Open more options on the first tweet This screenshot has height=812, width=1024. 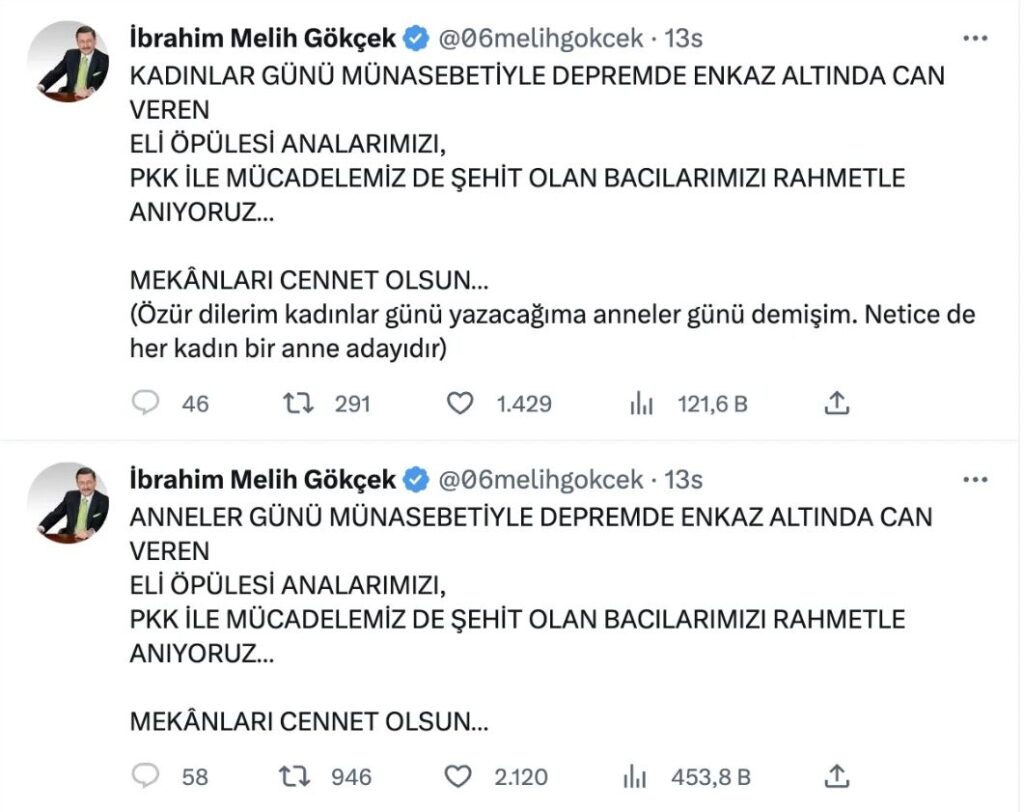point(975,39)
